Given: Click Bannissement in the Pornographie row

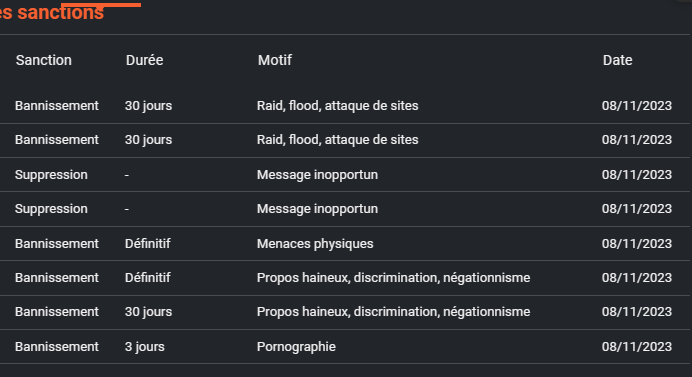Looking at the screenshot, I should click(x=57, y=347).
